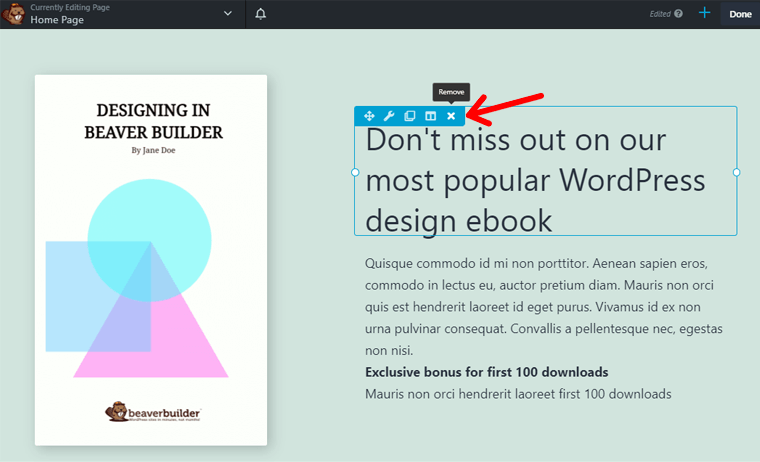Viewport: 760px width, 462px height.
Task: Open the notifications bell
Action: 261,14
